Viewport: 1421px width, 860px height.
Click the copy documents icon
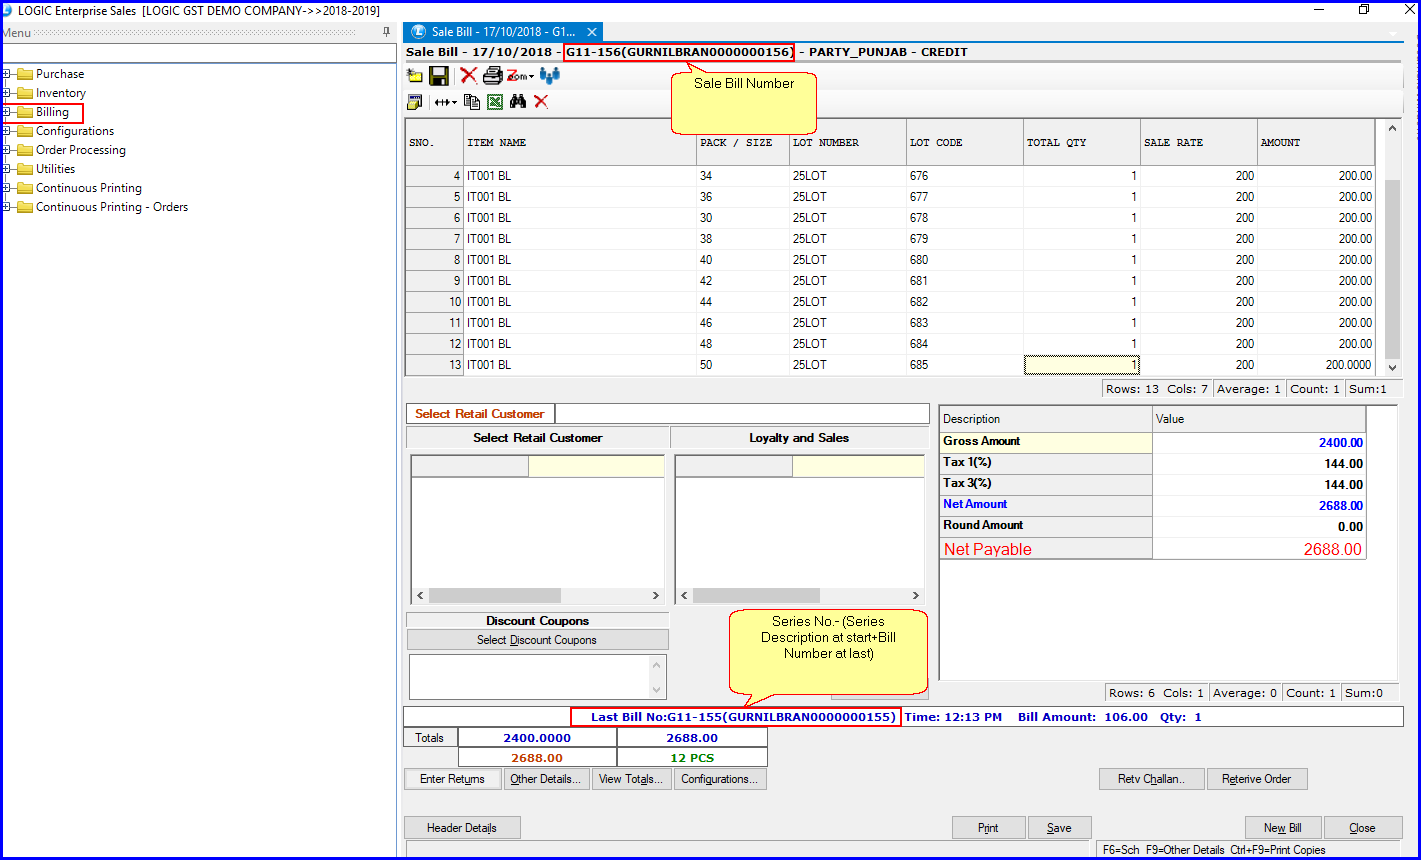472,102
